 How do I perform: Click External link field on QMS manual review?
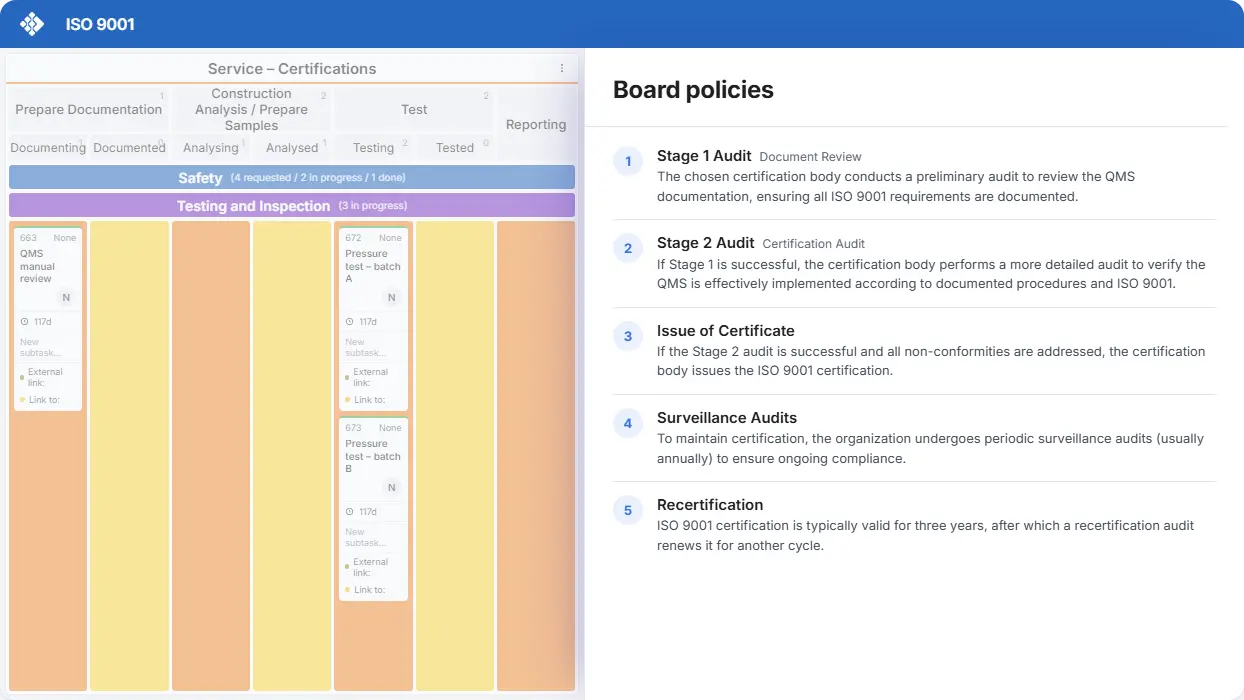45,377
